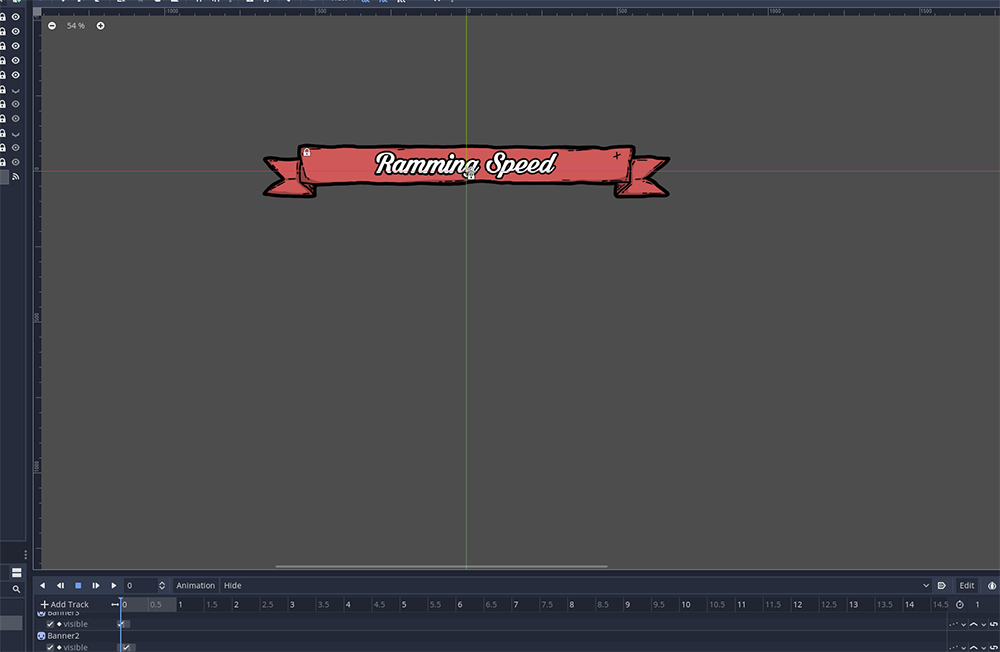Zoom out the 2D viewport
Viewport: 1000px width, 652px height.
click(52, 25)
